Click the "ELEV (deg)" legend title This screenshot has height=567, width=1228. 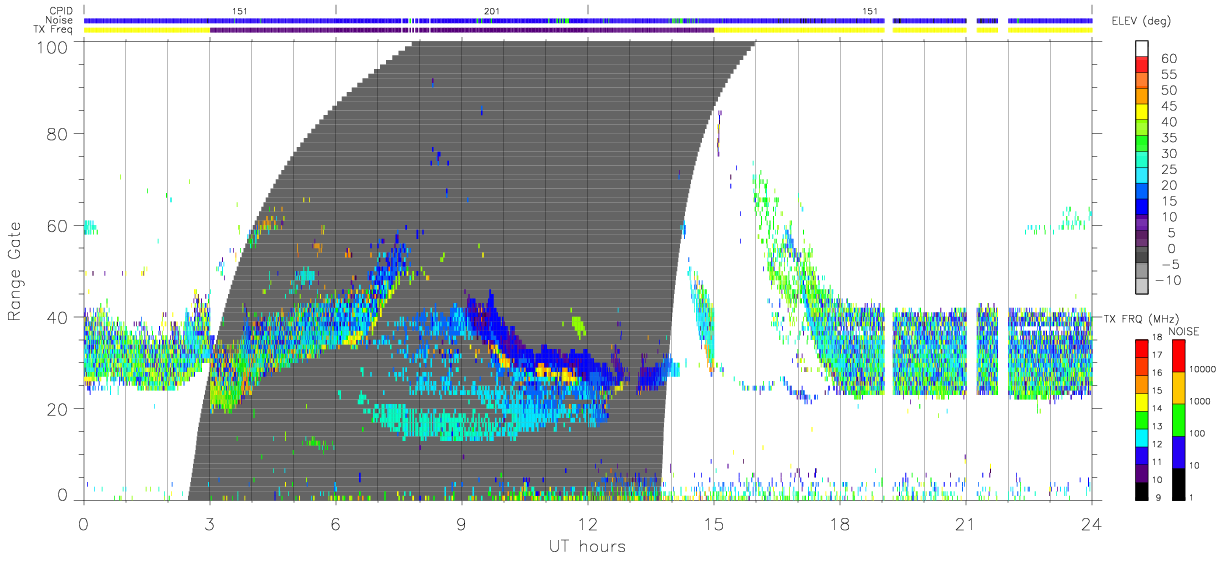tap(1139, 22)
